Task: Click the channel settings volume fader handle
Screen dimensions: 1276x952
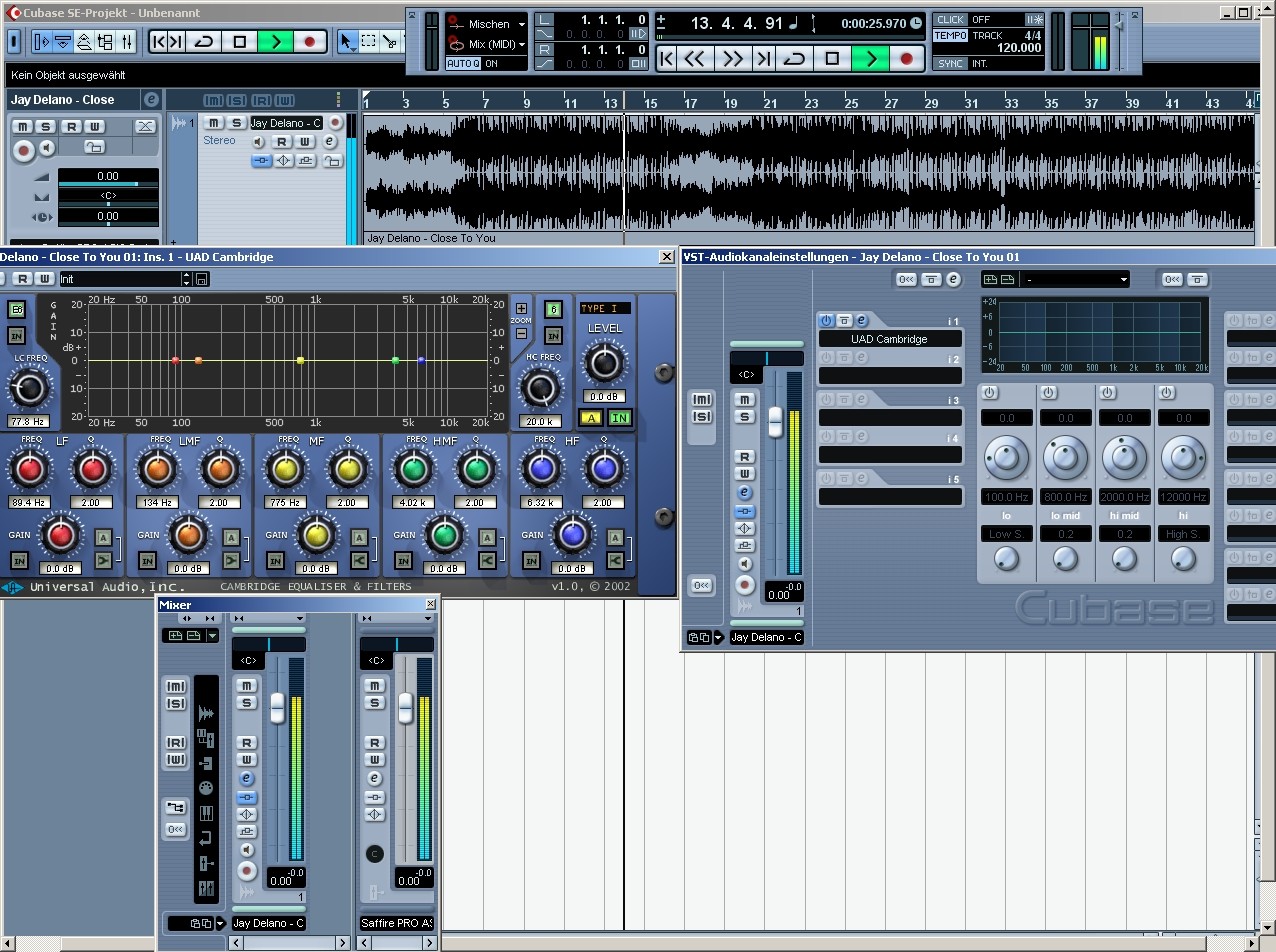Action: 775,421
